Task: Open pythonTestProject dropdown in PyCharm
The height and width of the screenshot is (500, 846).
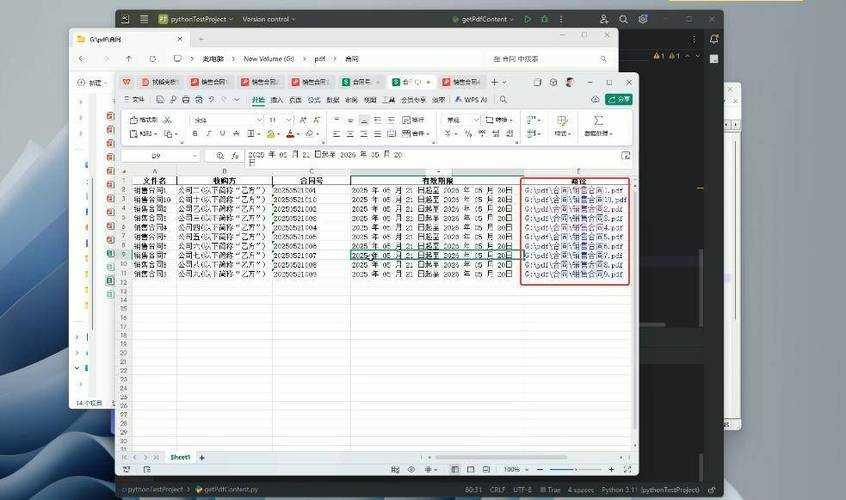Action: pyautogui.click(x=196, y=19)
